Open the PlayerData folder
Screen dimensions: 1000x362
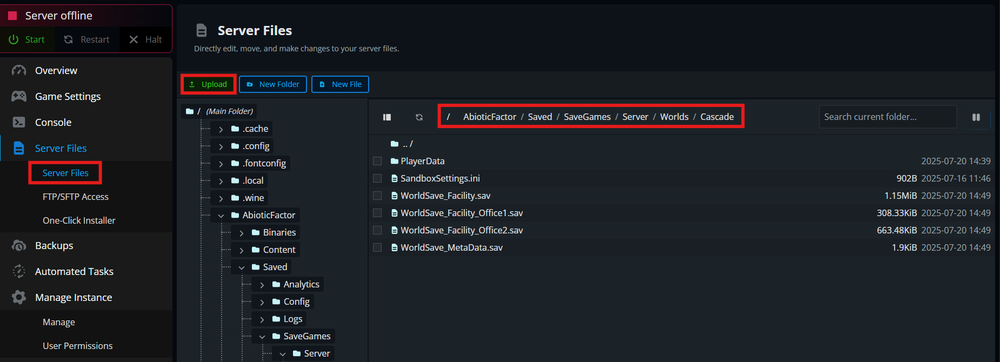(x=422, y=161)
